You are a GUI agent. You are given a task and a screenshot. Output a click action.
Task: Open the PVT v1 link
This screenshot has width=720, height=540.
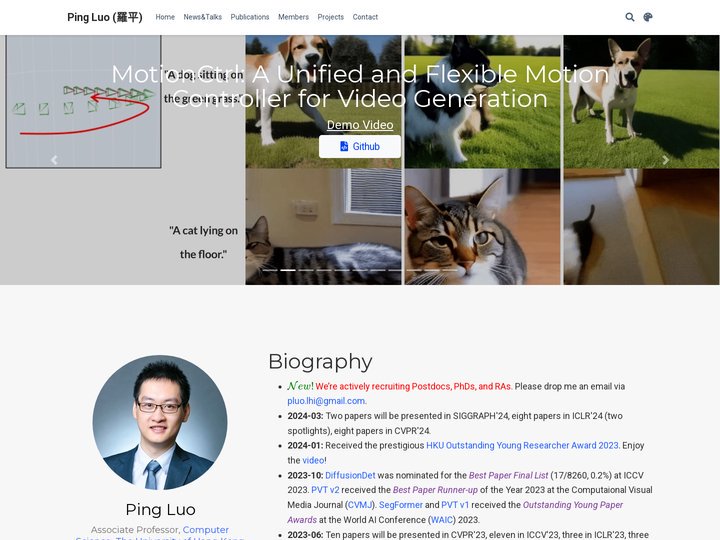[455, 505]
